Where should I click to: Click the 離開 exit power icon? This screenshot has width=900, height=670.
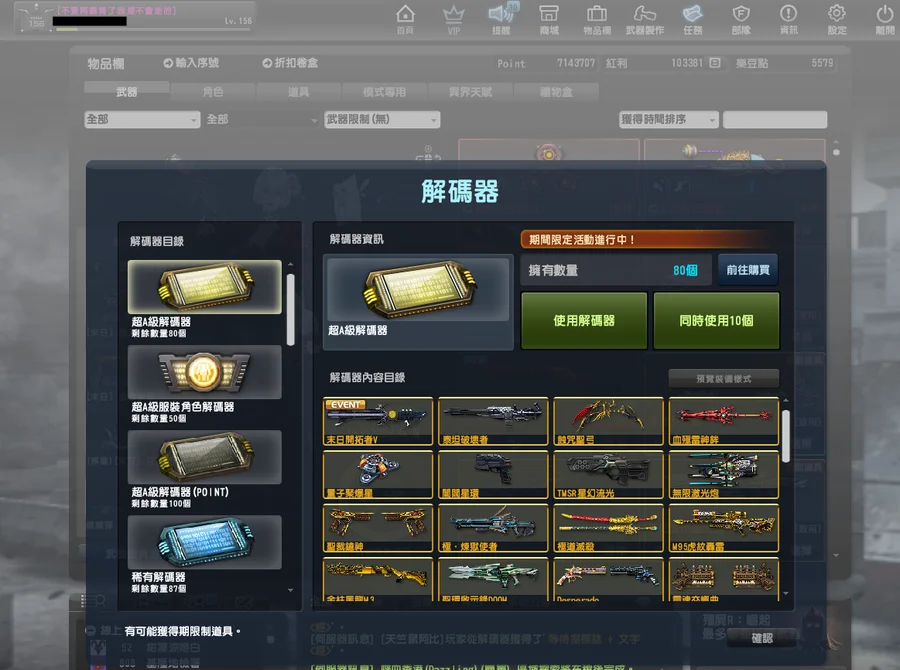[x=885, y=19]
